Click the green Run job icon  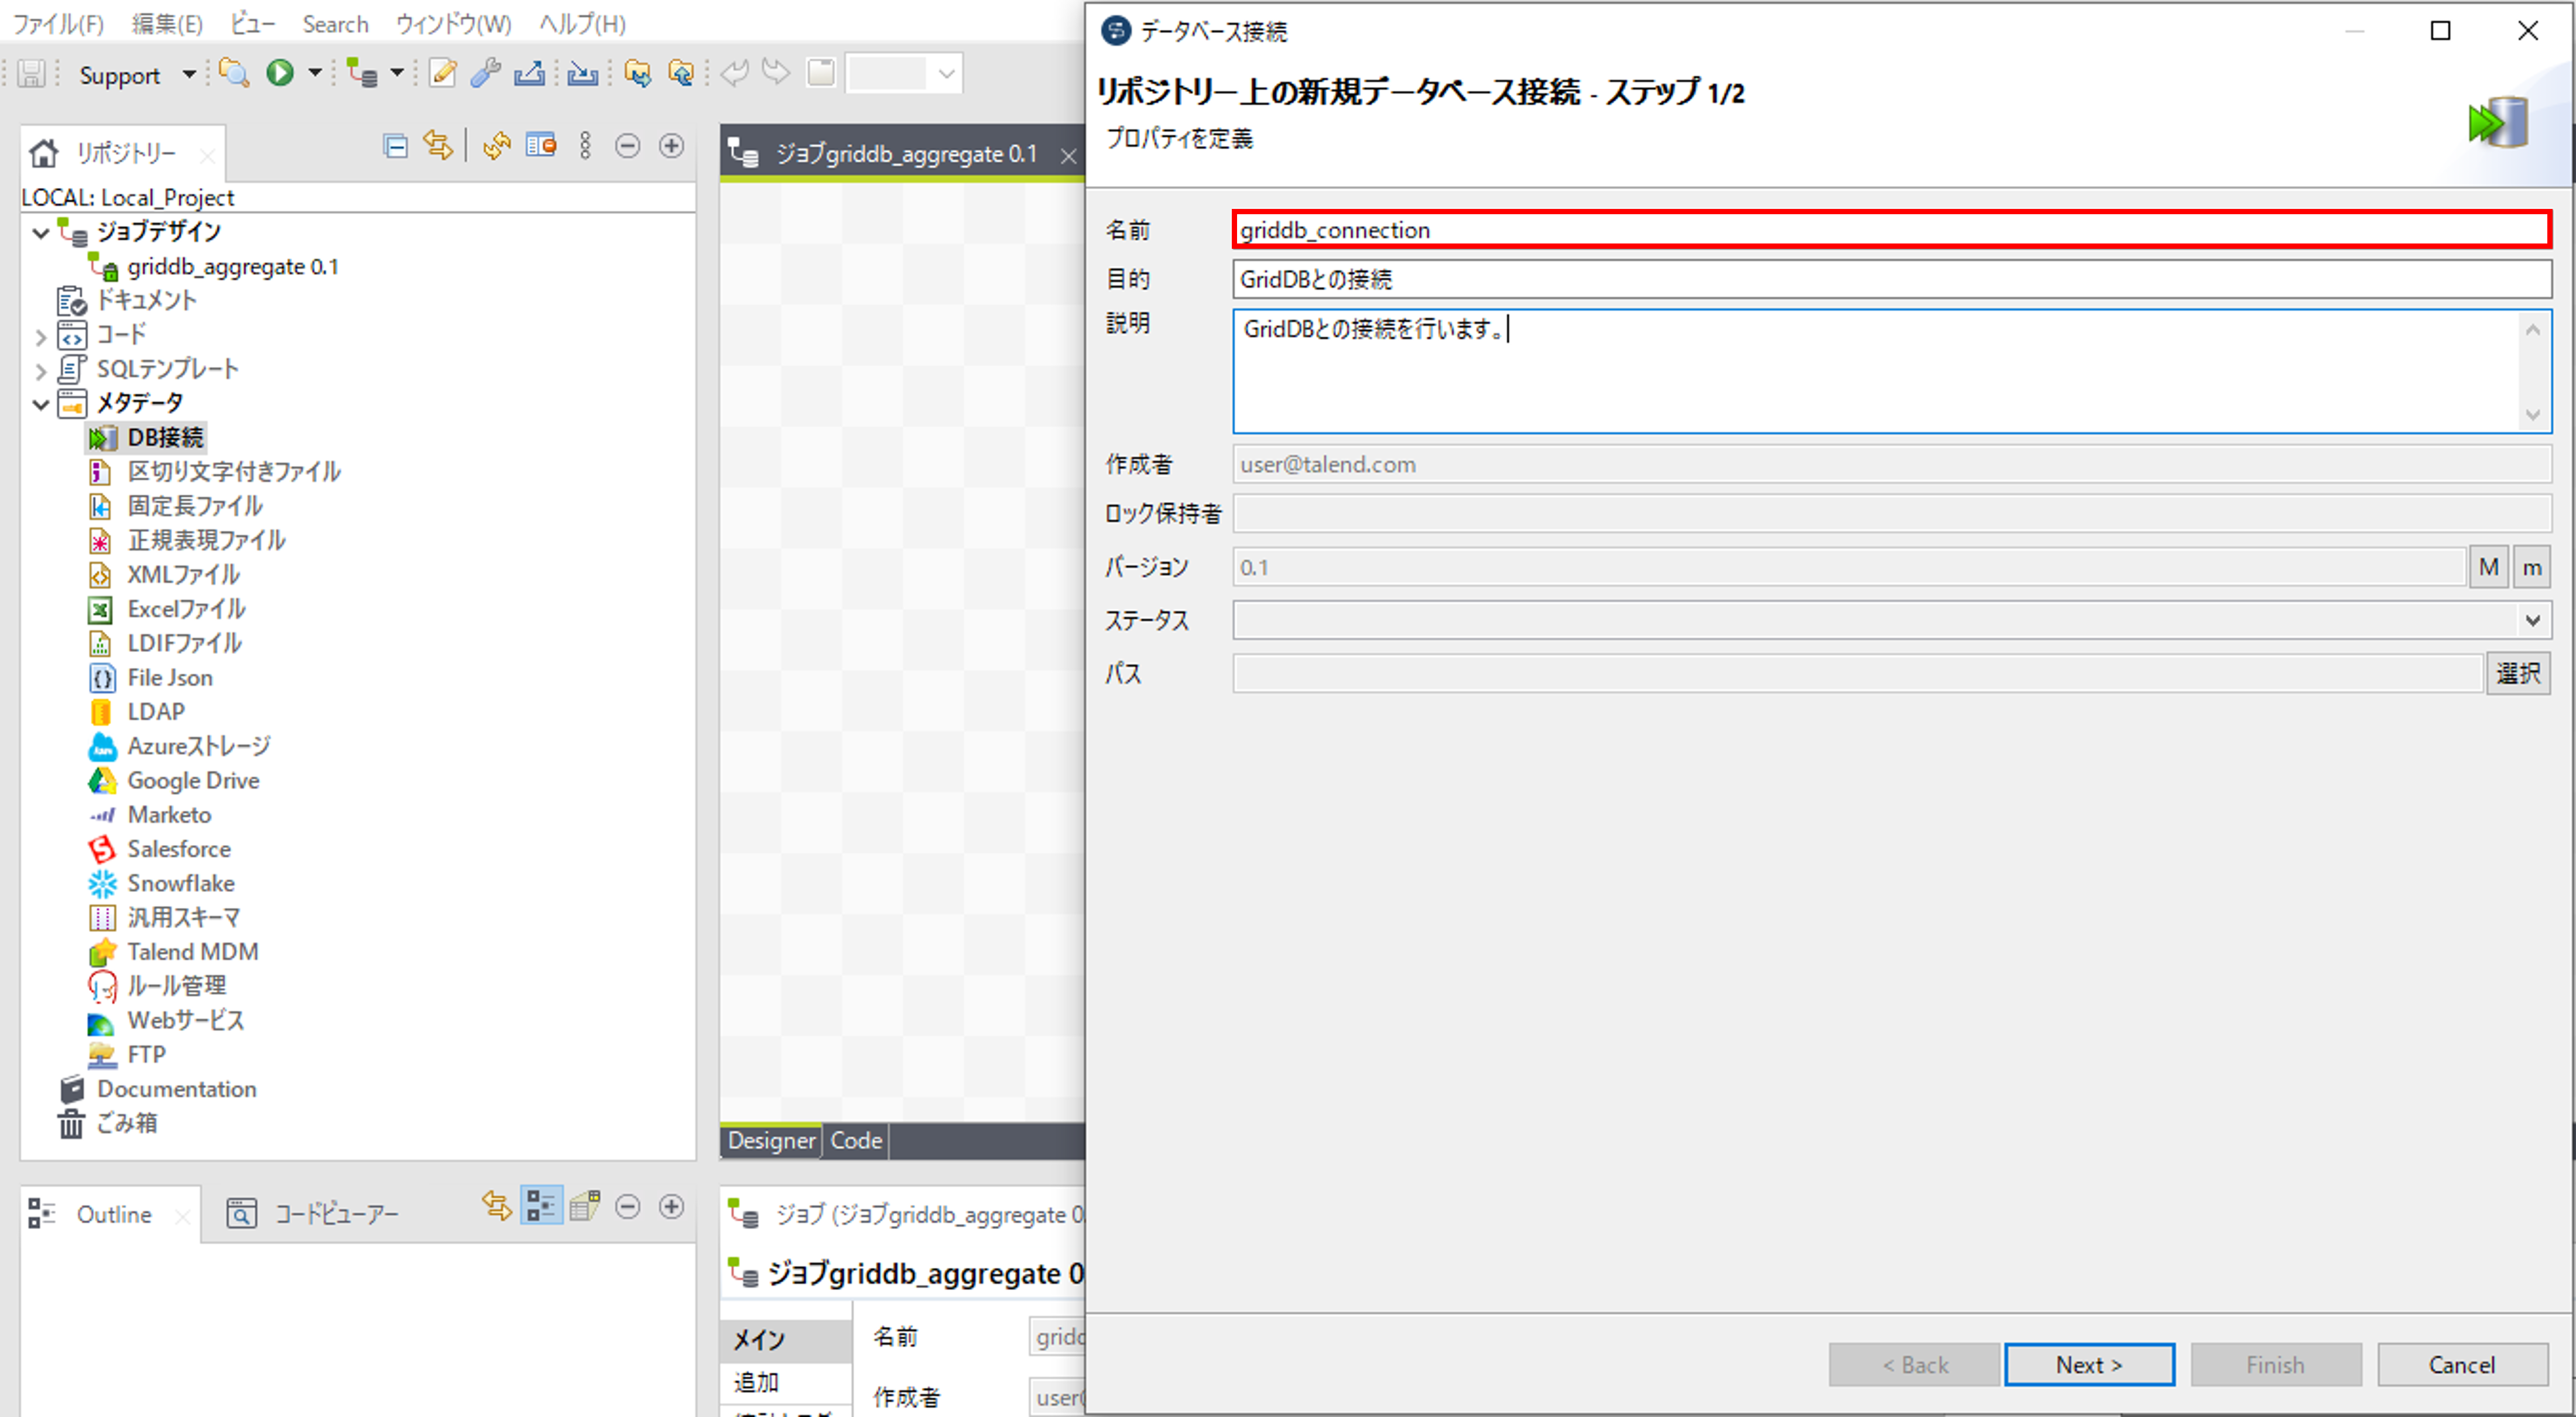pyautogui.click(x=280, y=73)
